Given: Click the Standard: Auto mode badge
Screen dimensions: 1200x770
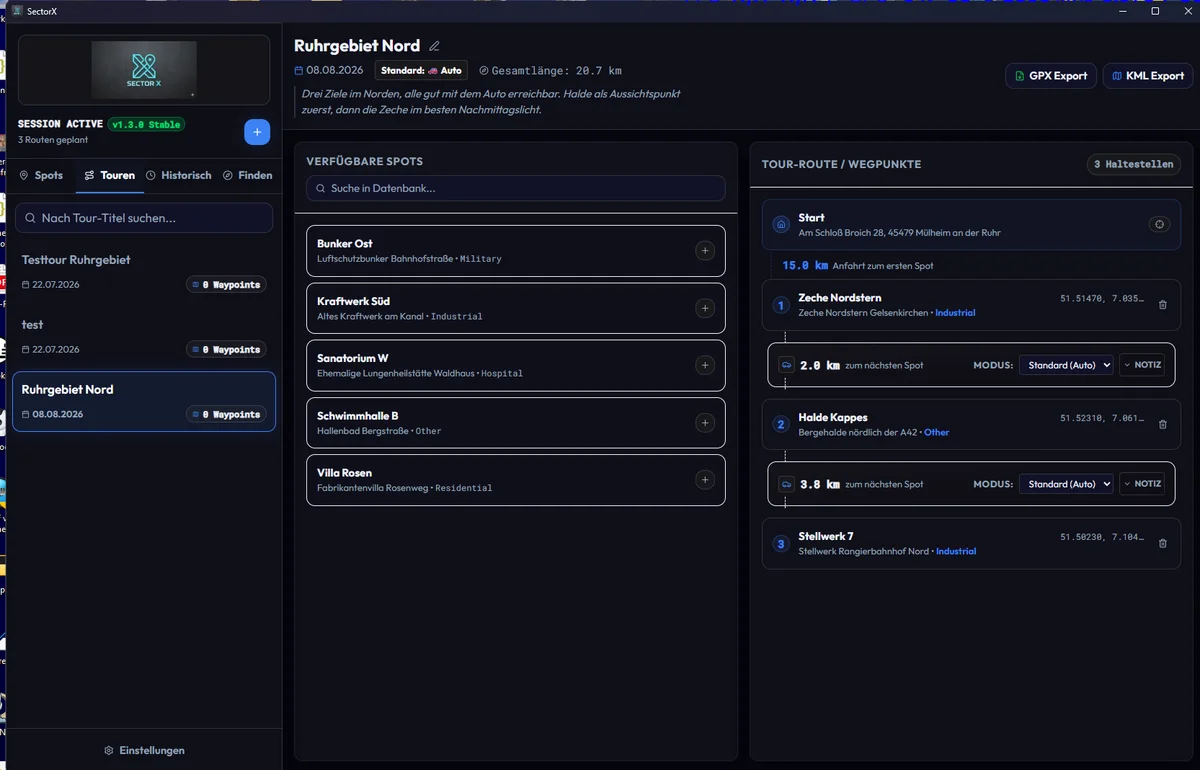Looking at the screenshot, I should pyautogui.click(x=421, y=71).
